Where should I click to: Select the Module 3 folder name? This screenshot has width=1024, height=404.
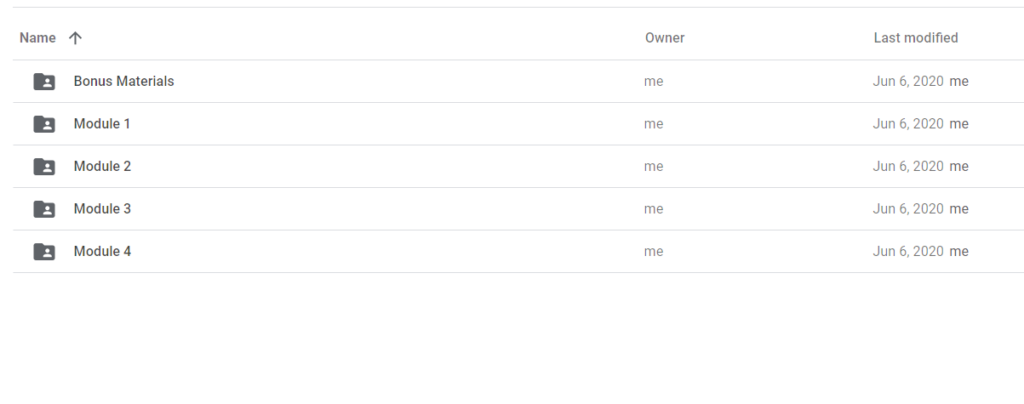tap(103, 208)
